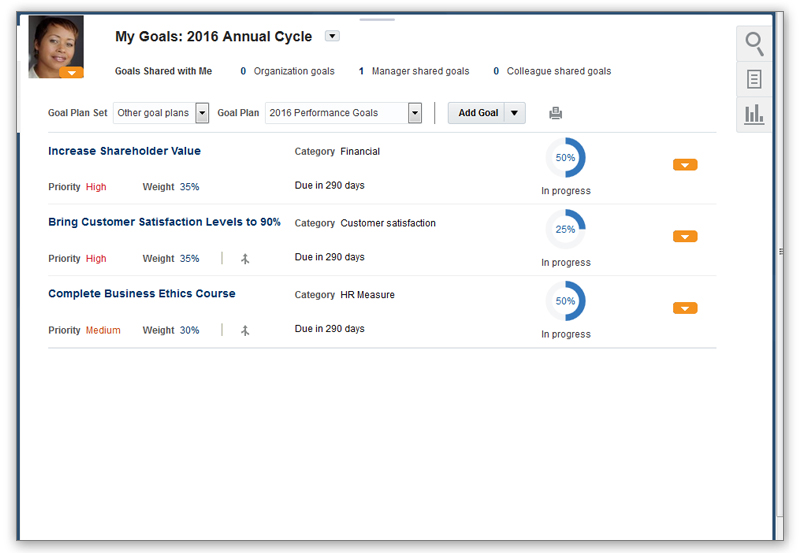Open orange actions menu for Business Ethics Course
This screenshot has height=553, width=800.
pyautogui.click(x=685, y=308)
